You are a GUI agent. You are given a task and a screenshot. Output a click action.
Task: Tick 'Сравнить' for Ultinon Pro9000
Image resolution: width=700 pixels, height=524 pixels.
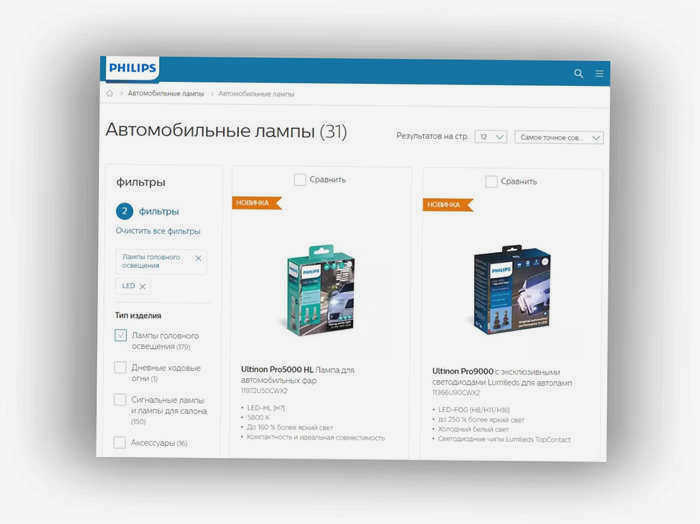pos(491,181)
